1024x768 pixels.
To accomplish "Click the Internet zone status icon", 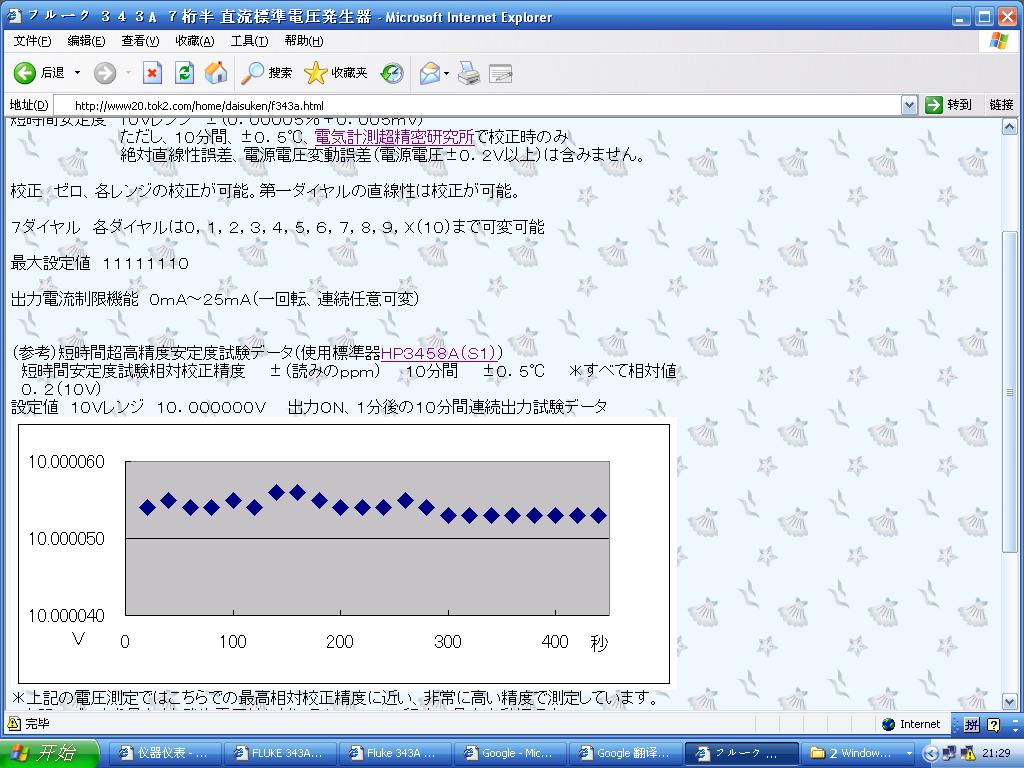I will (888, 724).
